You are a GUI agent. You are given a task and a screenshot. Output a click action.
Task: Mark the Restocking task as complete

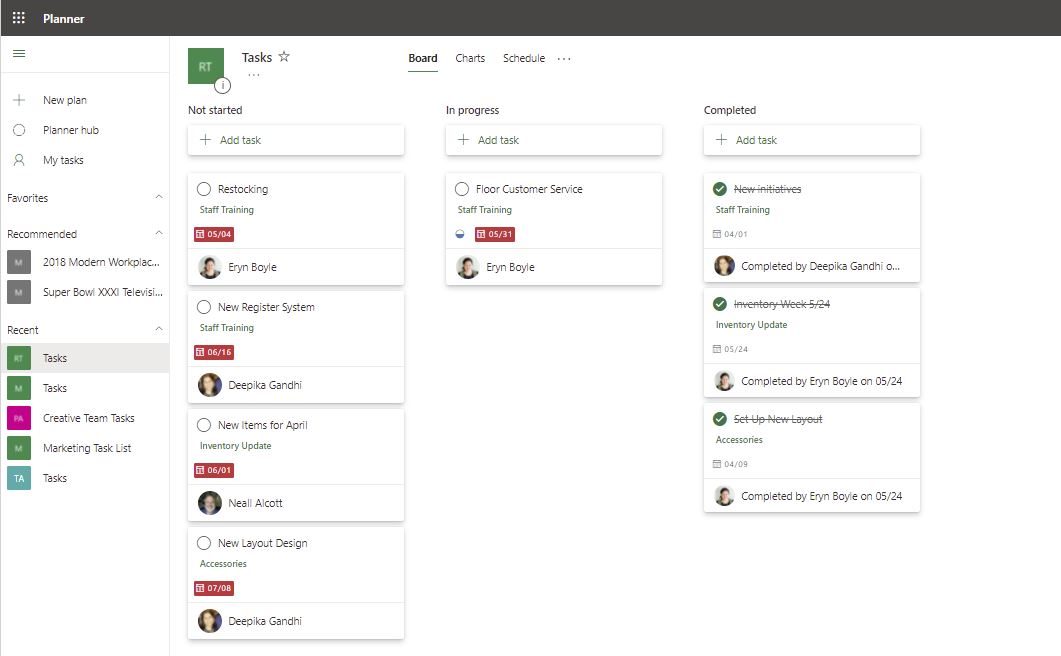202,188
